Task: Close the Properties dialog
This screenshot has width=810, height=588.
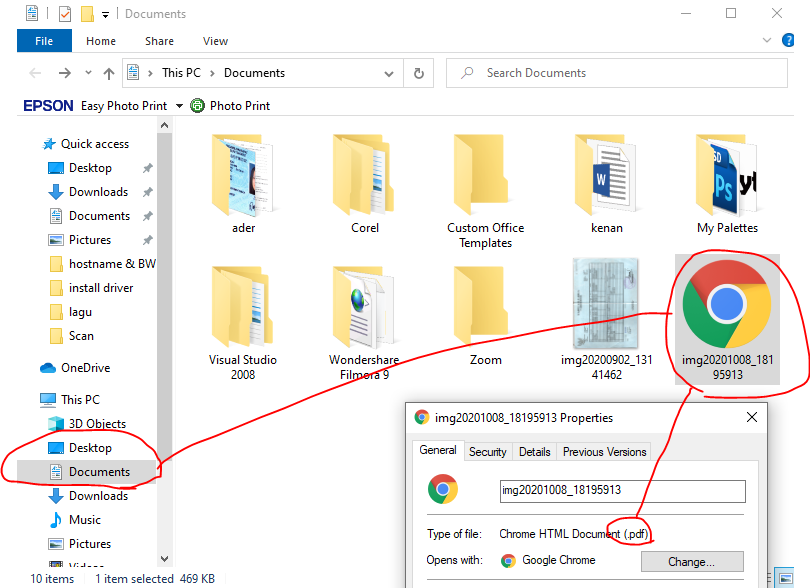Action: click(x=752, y=417)
